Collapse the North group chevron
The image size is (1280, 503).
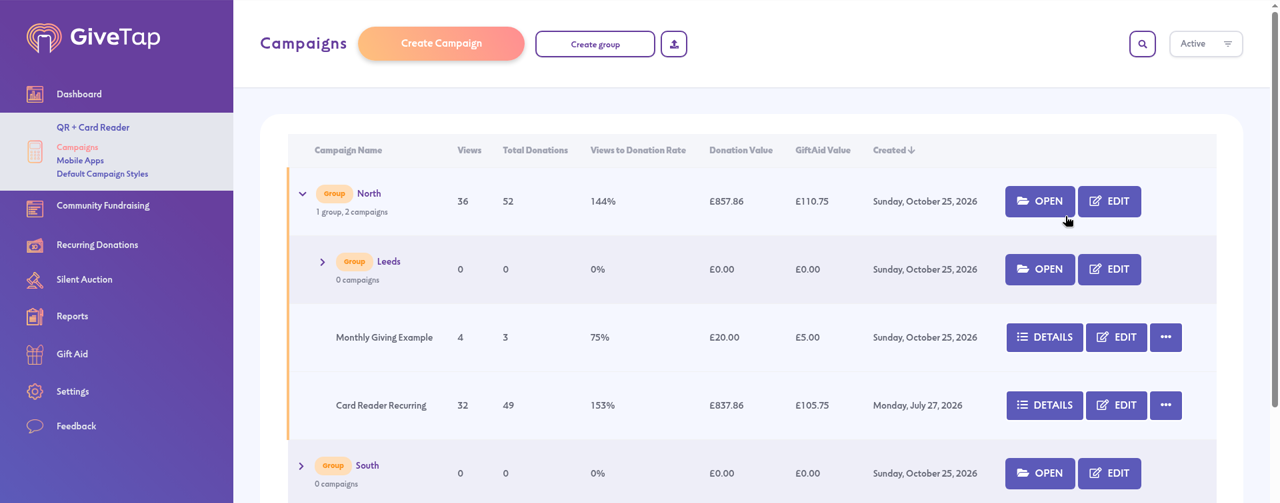302,194
